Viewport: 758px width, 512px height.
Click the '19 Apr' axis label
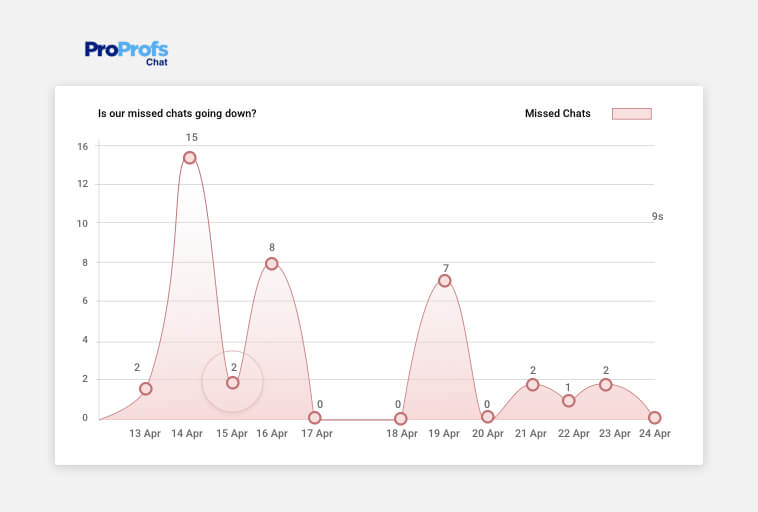(444, 434)
